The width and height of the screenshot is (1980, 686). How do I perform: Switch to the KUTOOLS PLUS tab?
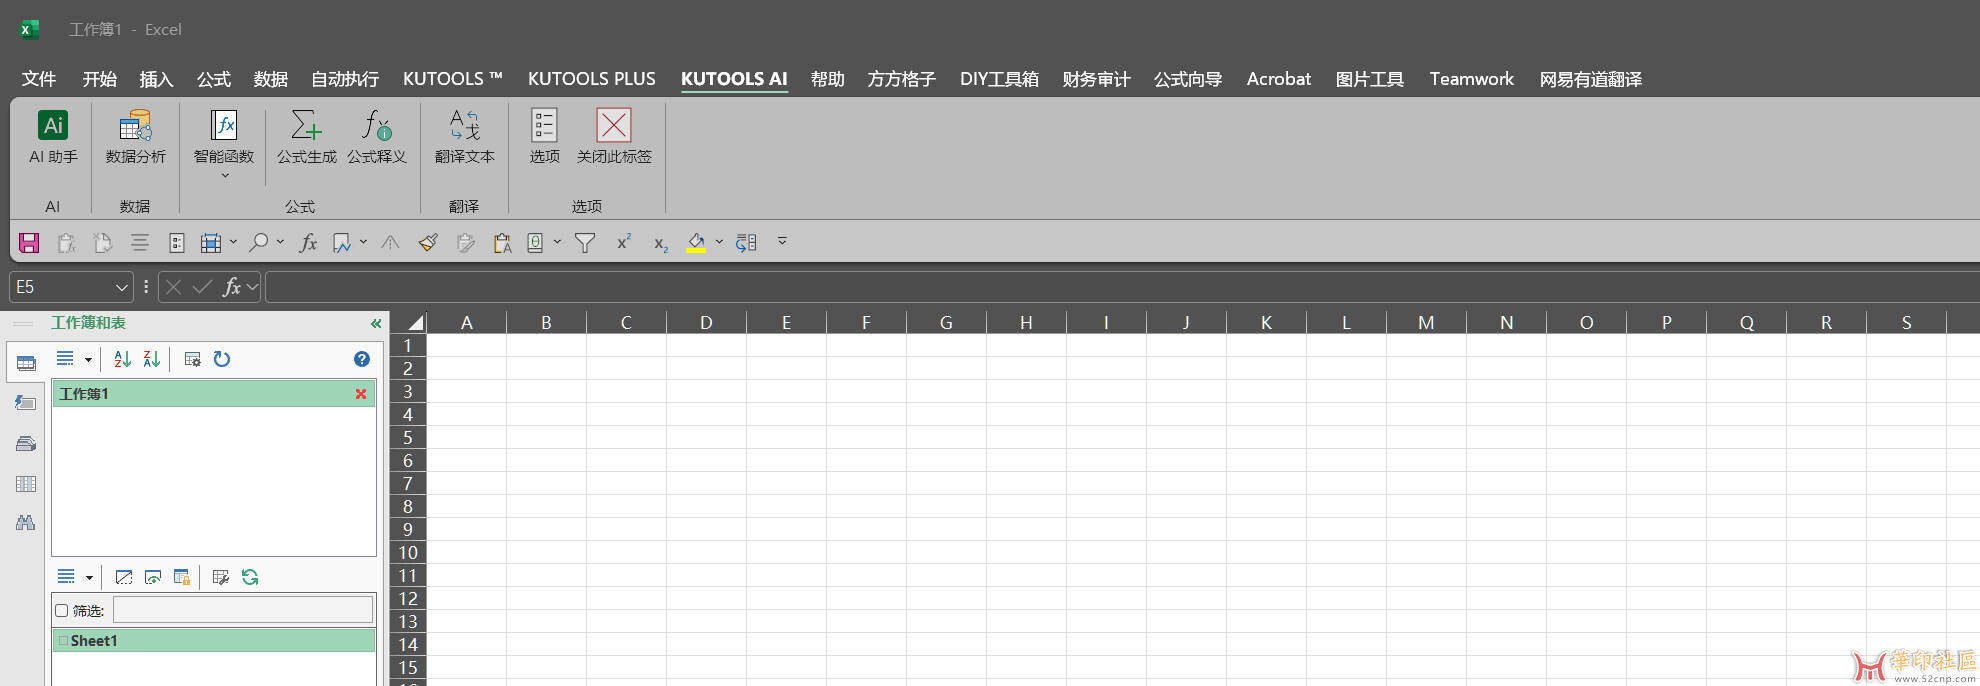pos(591,79)
